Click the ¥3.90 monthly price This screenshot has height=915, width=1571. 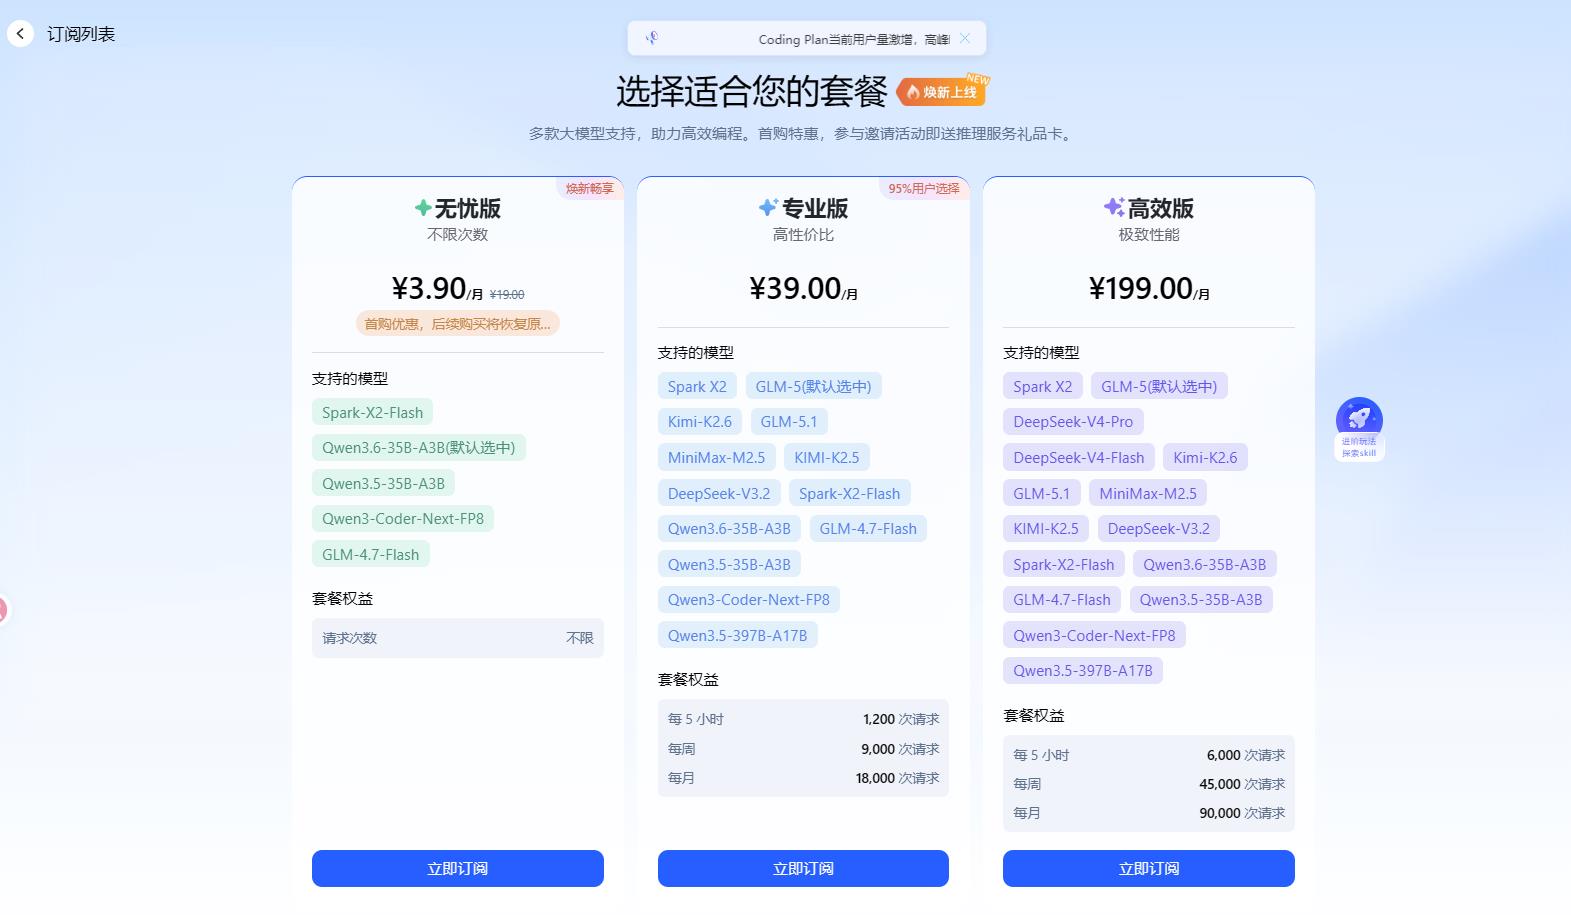pos(437,288)
